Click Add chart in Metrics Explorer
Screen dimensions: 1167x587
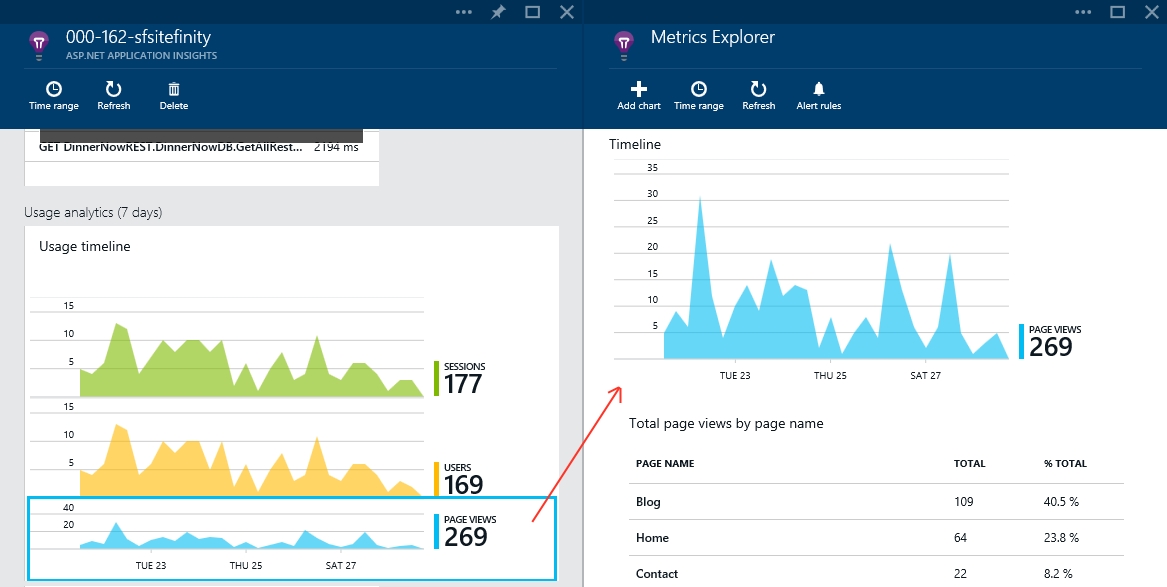coord(639,96)
